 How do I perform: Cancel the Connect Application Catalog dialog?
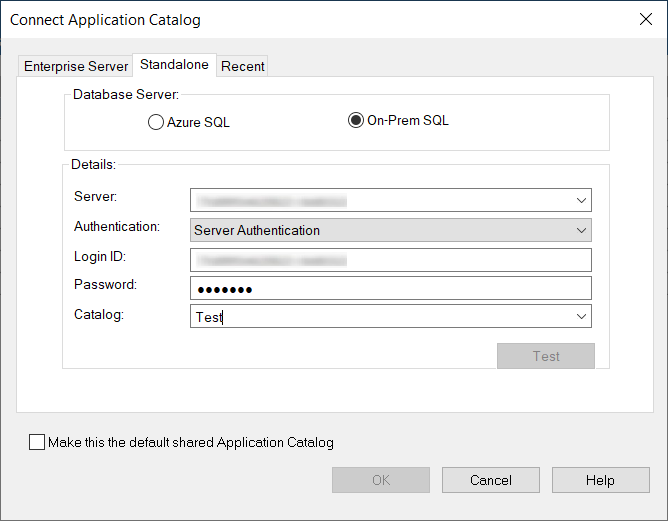click(x=491, y=480)
